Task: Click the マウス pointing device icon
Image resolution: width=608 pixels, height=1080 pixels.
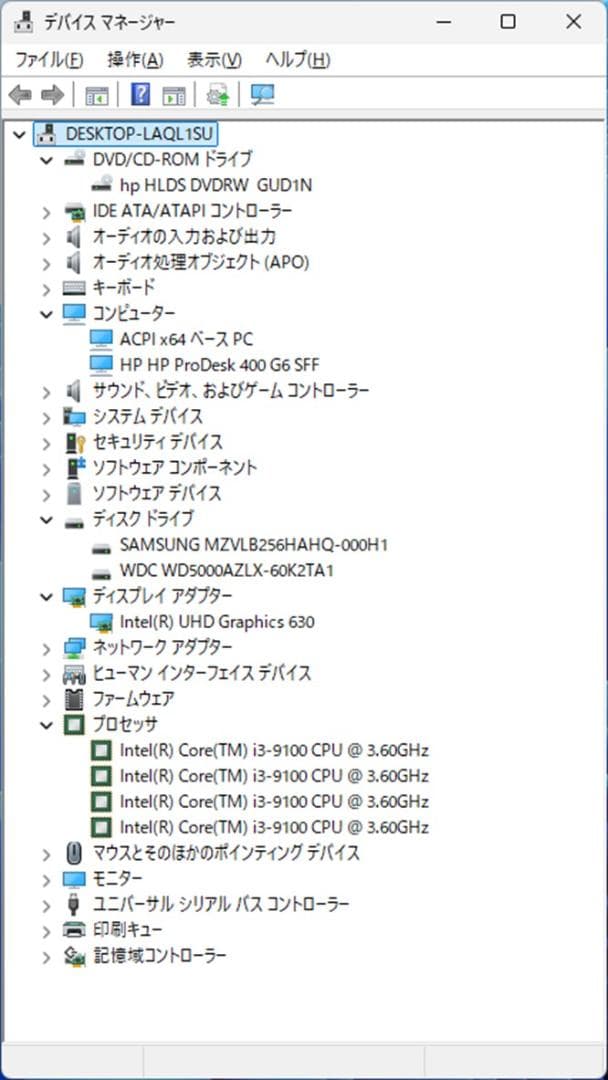Action: coord(74,853)
